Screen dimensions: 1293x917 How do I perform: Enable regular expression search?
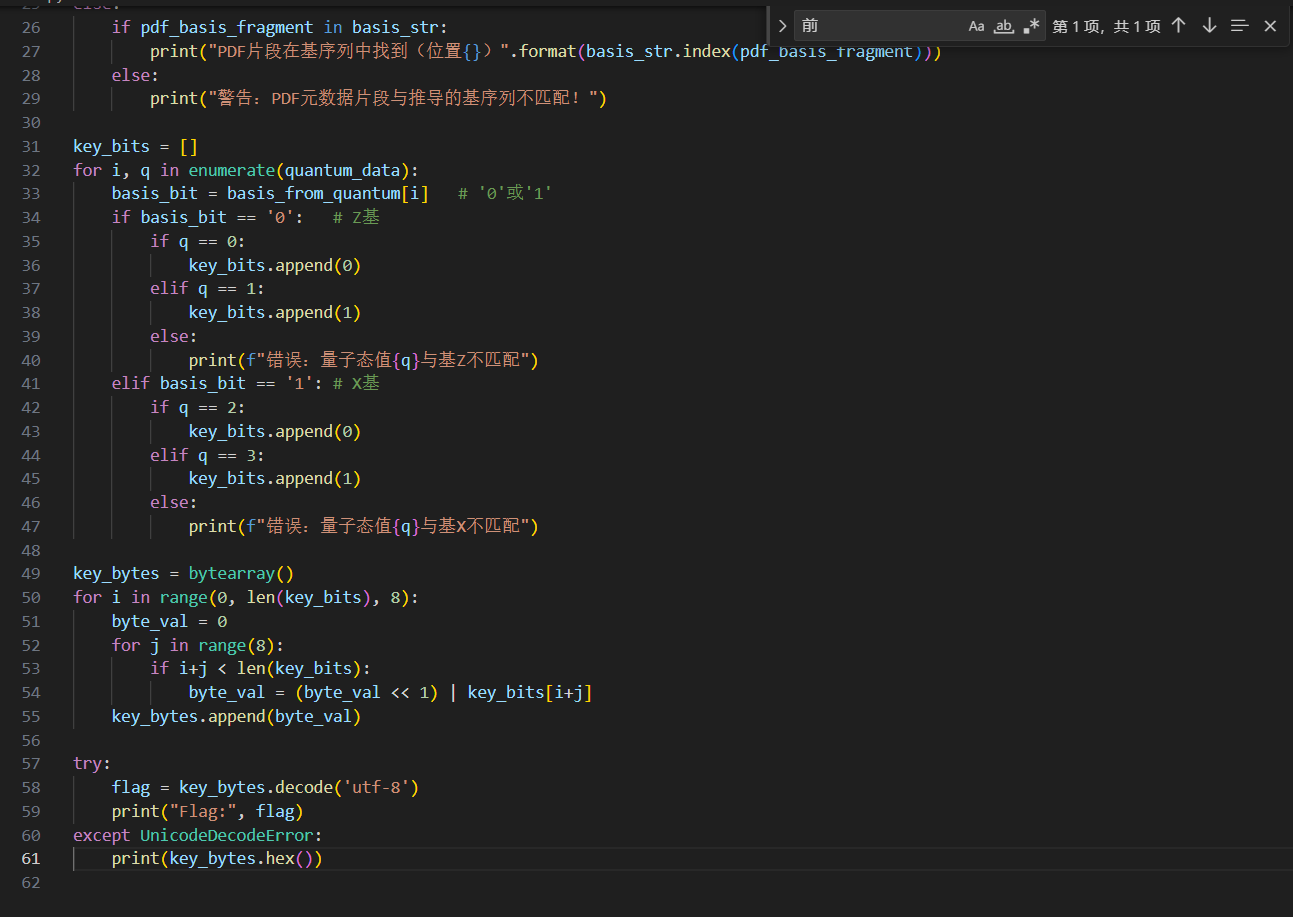pos(1031,26)
